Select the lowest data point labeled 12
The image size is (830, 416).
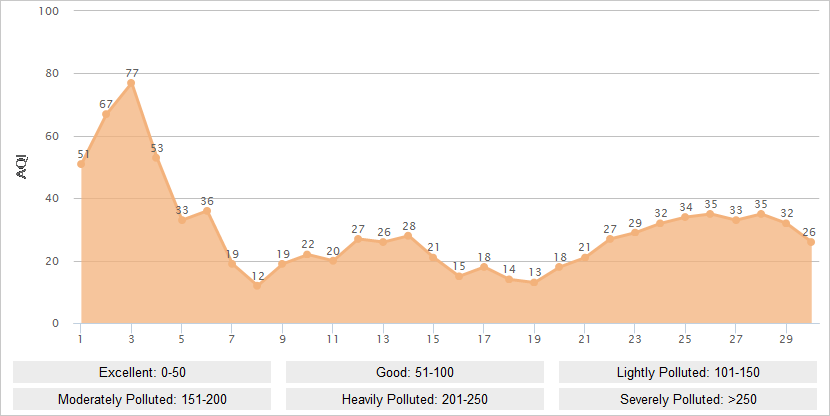pos(257,286)
